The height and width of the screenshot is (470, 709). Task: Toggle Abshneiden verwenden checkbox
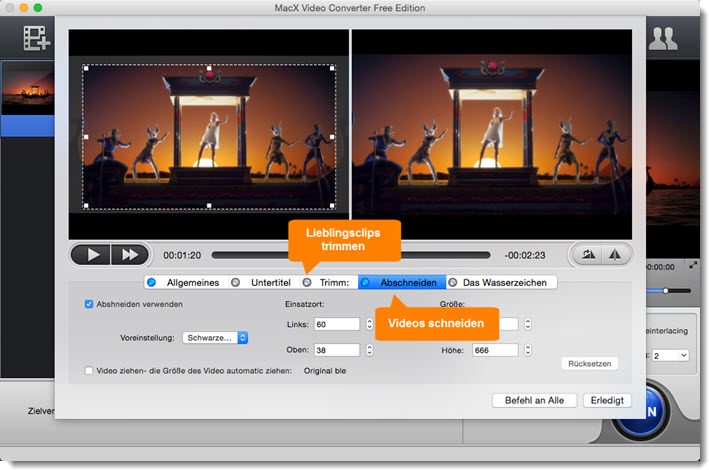89,304
